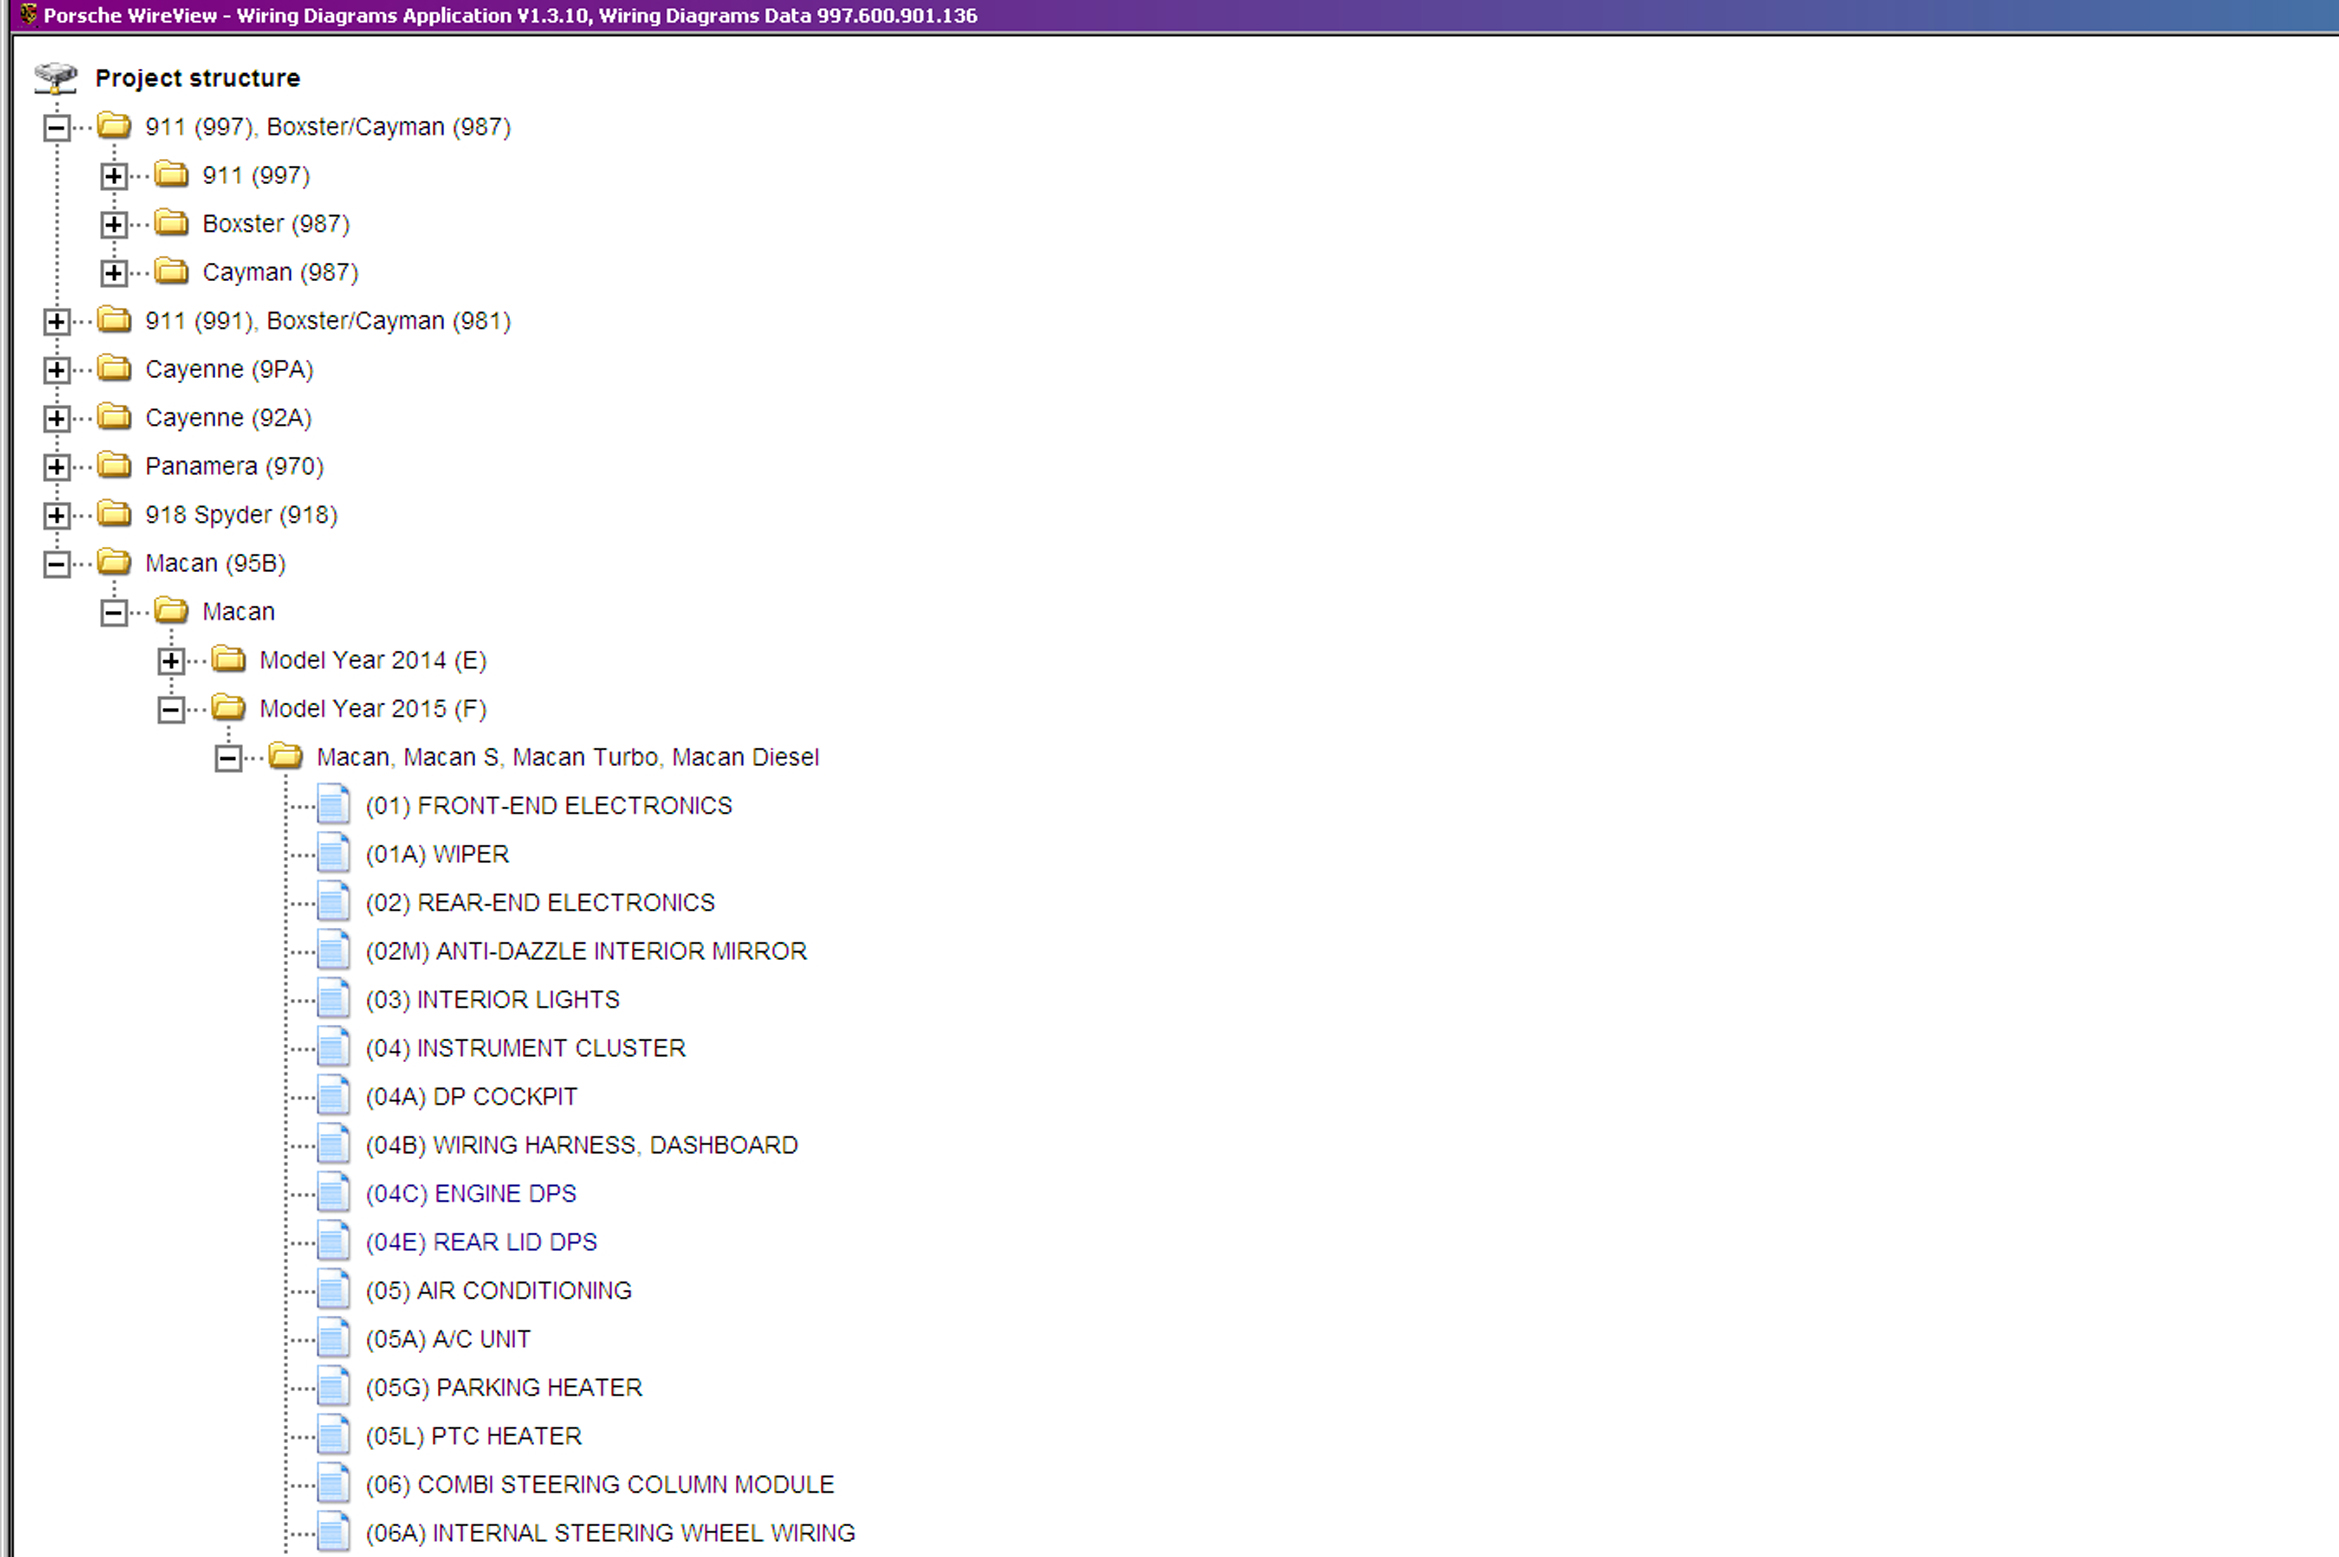Click the folder icon for Model Year 2015 (F)
The image size is (2339, 1557).
(229, 708)
